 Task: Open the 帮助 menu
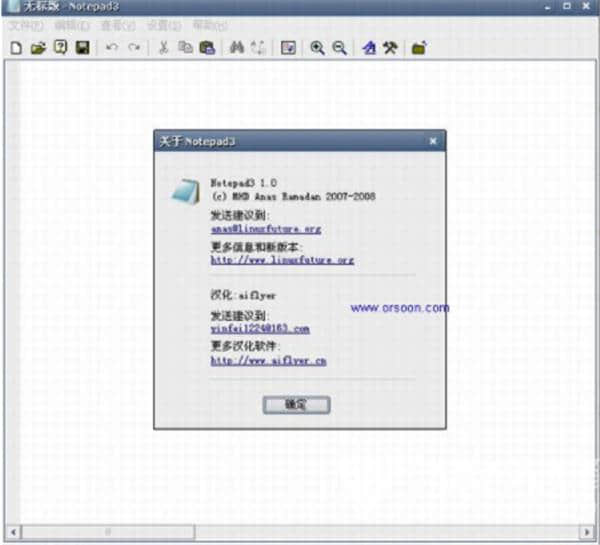pos(210,26)
